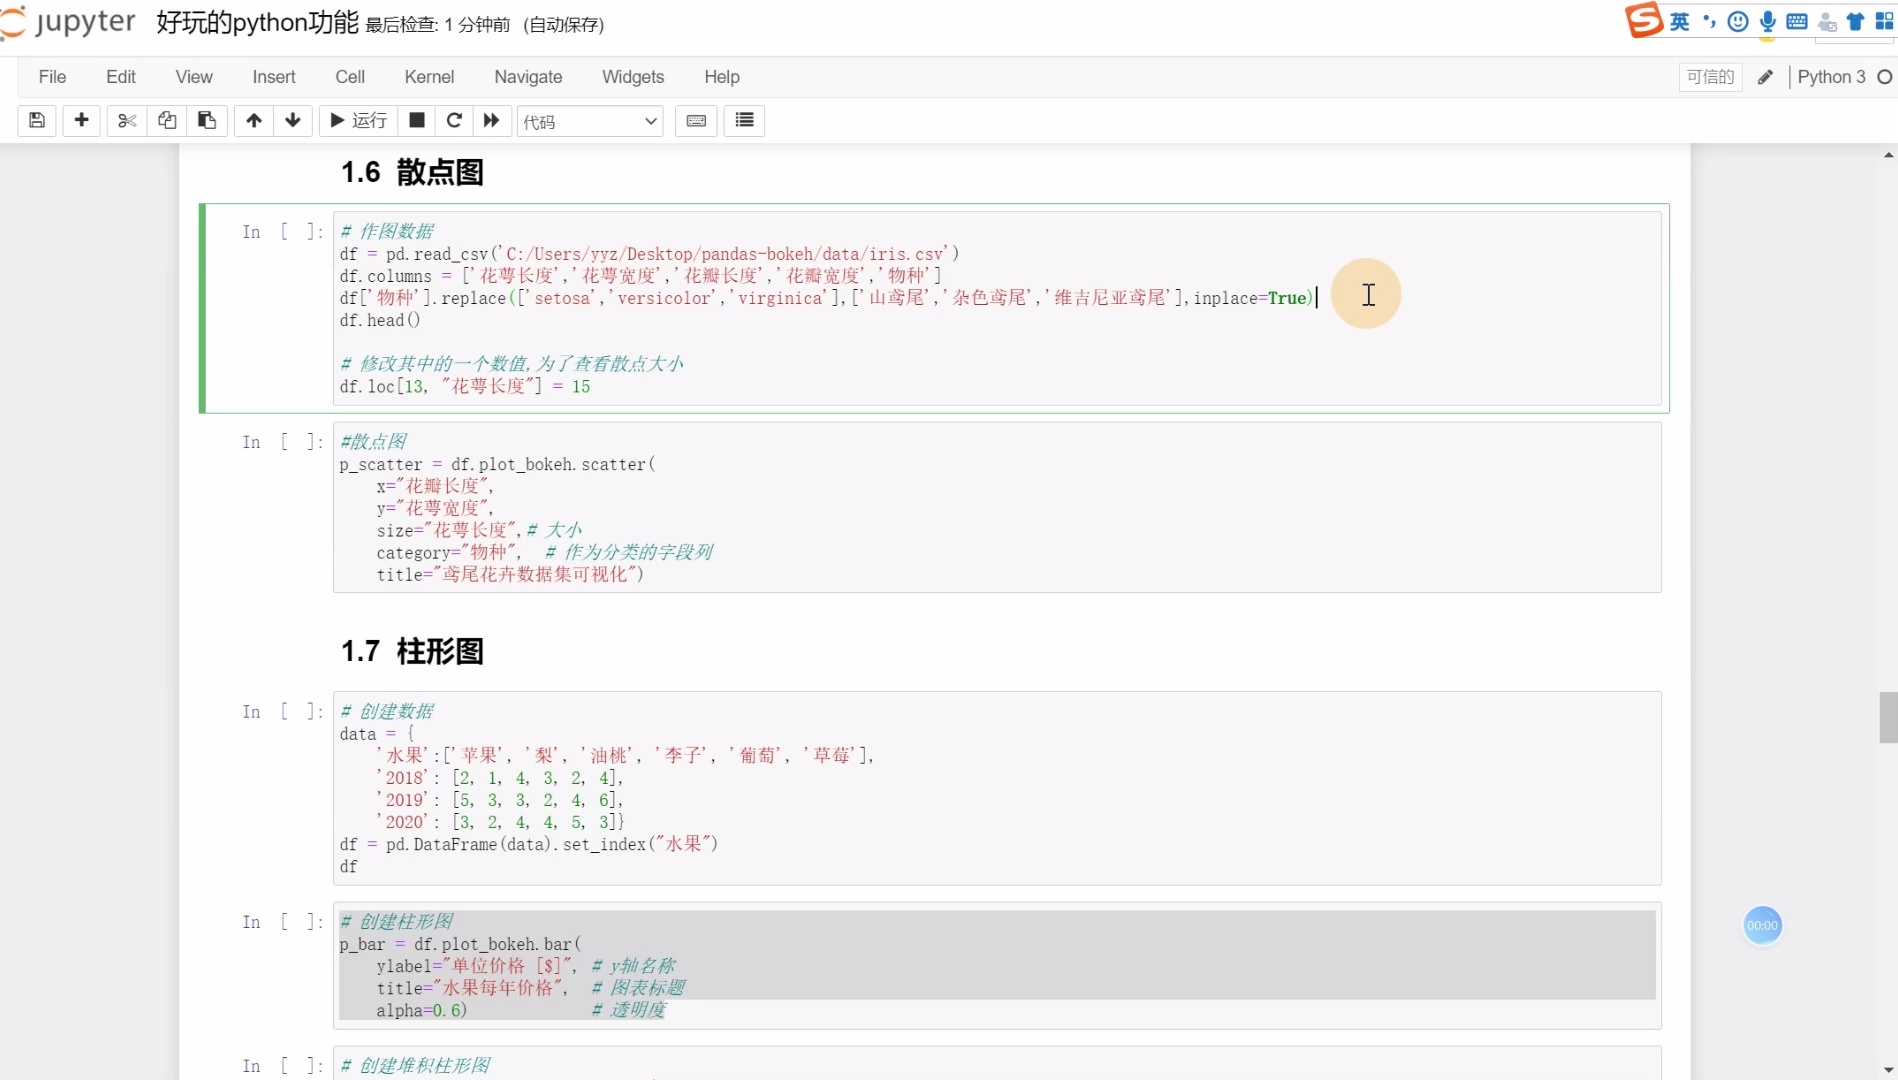Open the Widgets menu
Screen dimensions: 1898x1080
click(632, 76)
